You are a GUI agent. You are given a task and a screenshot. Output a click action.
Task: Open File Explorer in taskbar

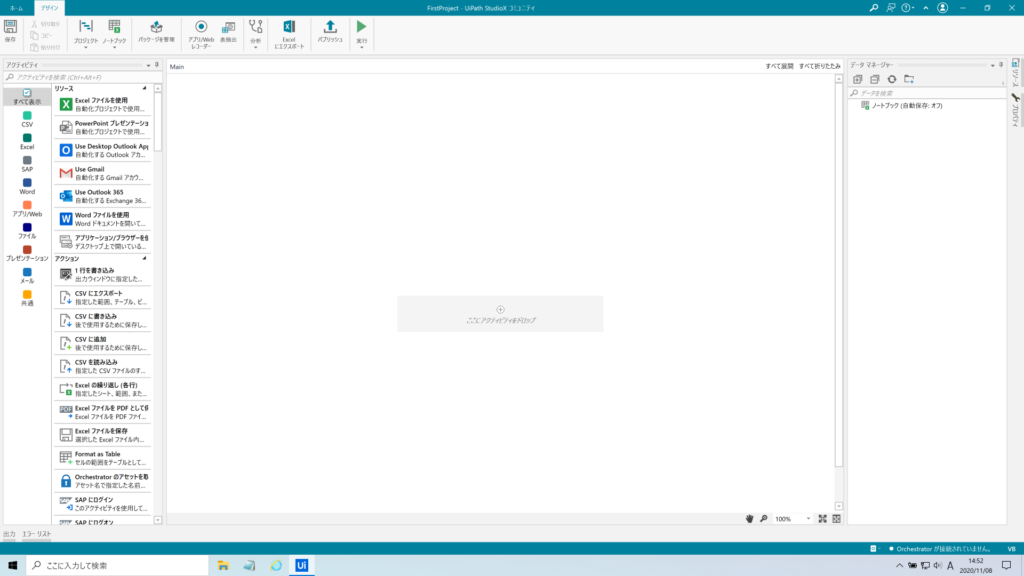coord(223,566)
